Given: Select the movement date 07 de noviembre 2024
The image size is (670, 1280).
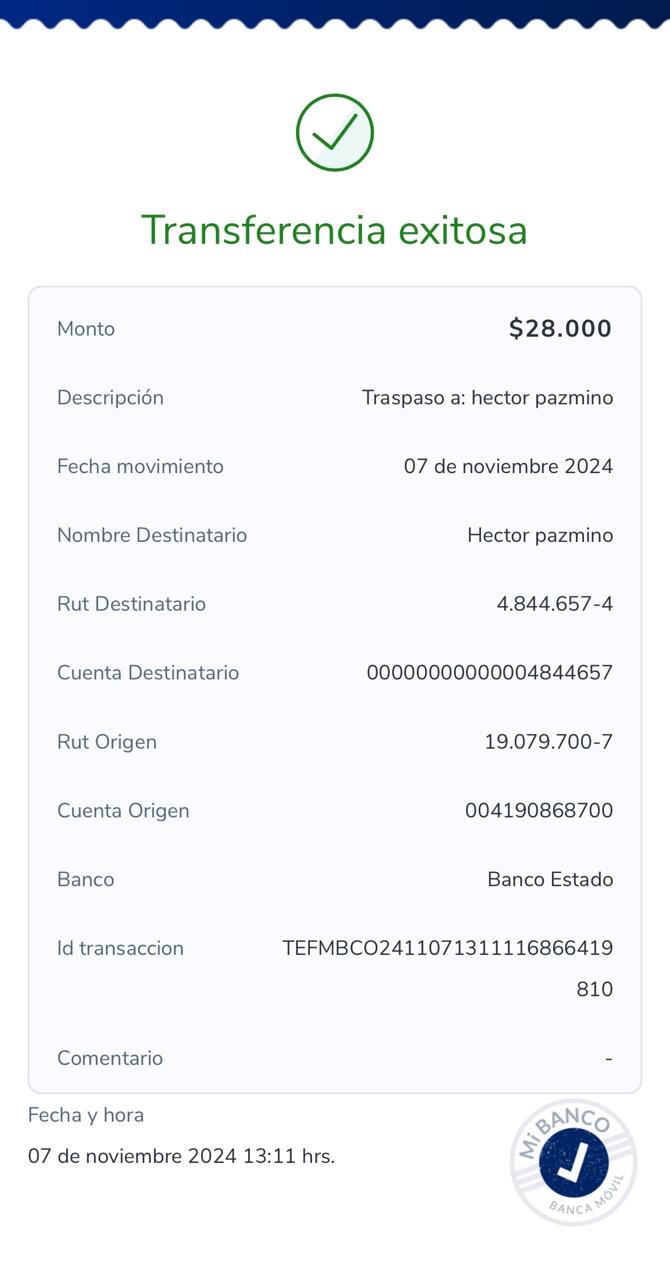Looking at the screenshot, I should [x=508, y=467].
